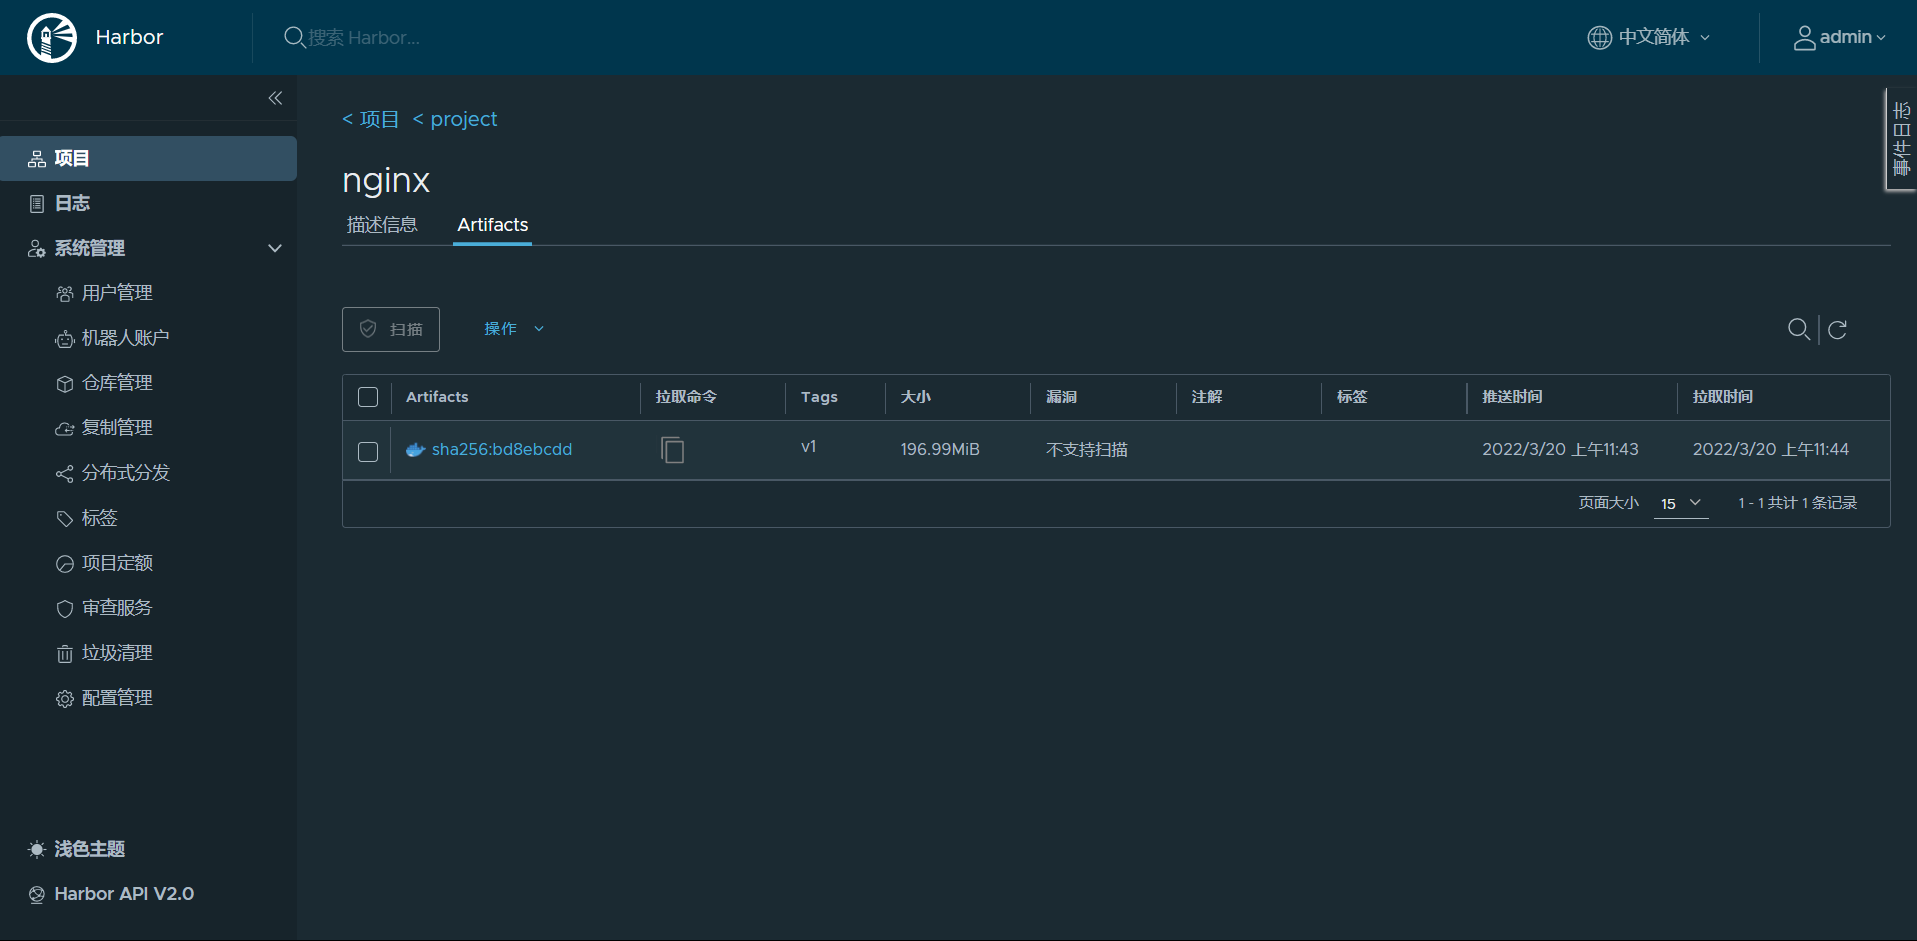Viewport: 1917px width, 941px height.
Task: Open the Harbor logo on the top bar
Action: click(x=50, y=37)
